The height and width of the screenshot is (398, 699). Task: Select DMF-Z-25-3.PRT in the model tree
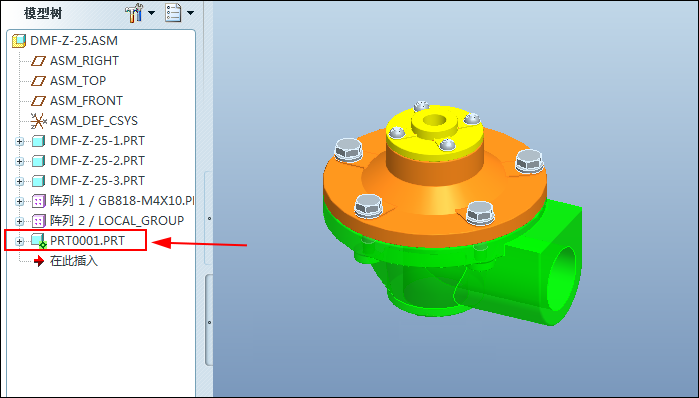[97, 181]
